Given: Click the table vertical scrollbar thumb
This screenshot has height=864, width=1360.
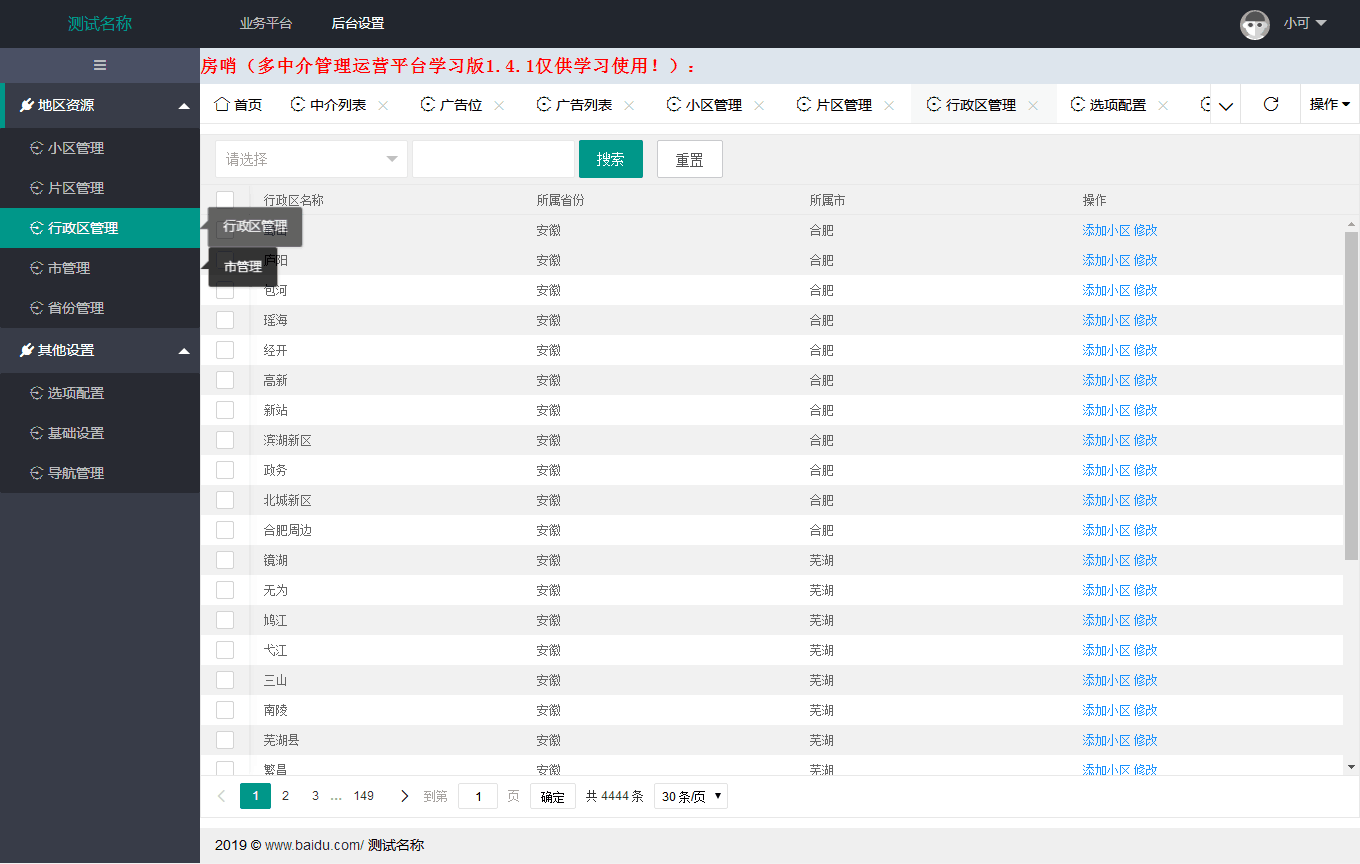Looking at the screenshot, I should tap(1352, 395).
